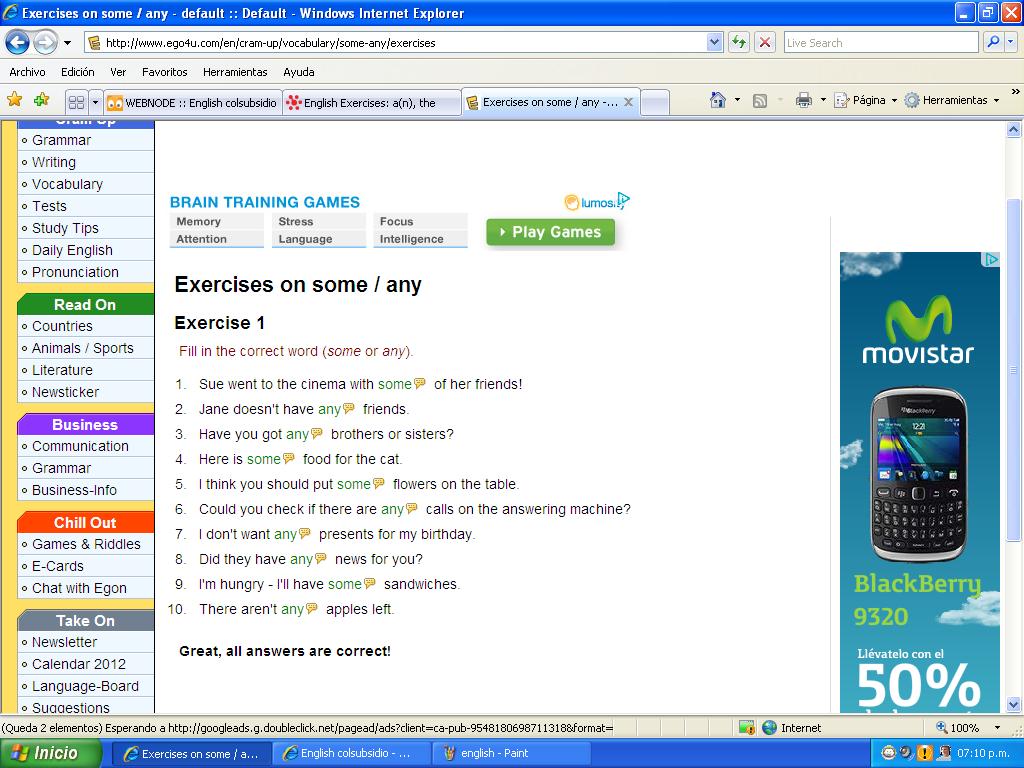The height and width of the screenshot is (768, 1024).
Task: Click the Refresh page icon
Action: (739, 43)
